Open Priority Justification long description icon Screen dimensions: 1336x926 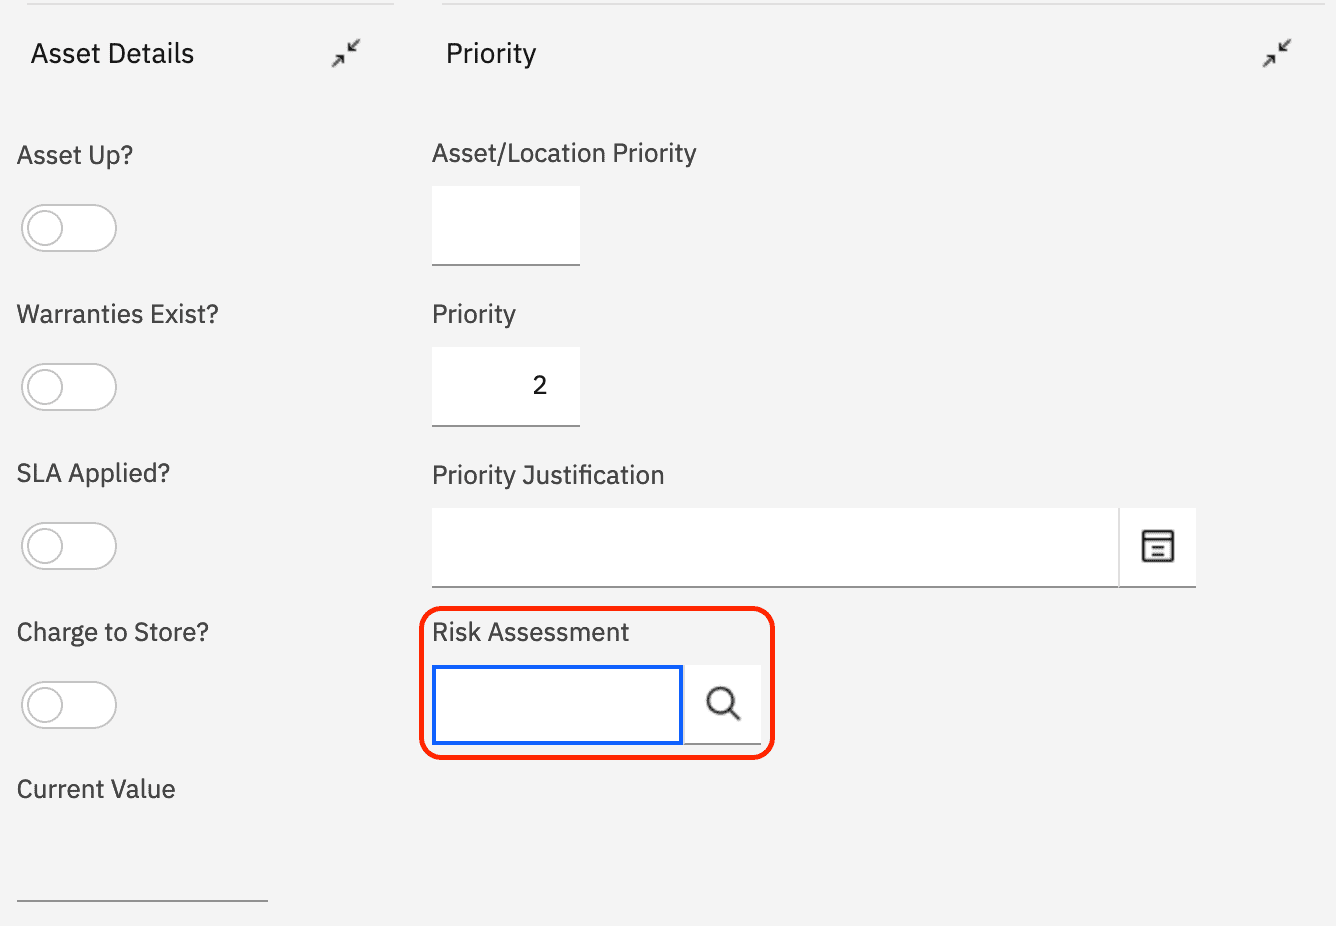tap(1157, 546)
